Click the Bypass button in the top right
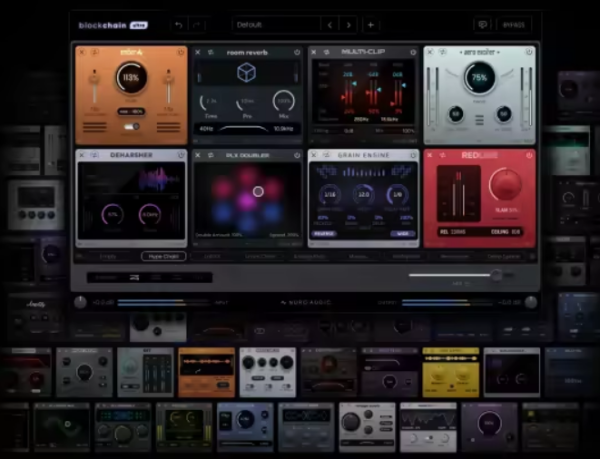 click(514, 24)
